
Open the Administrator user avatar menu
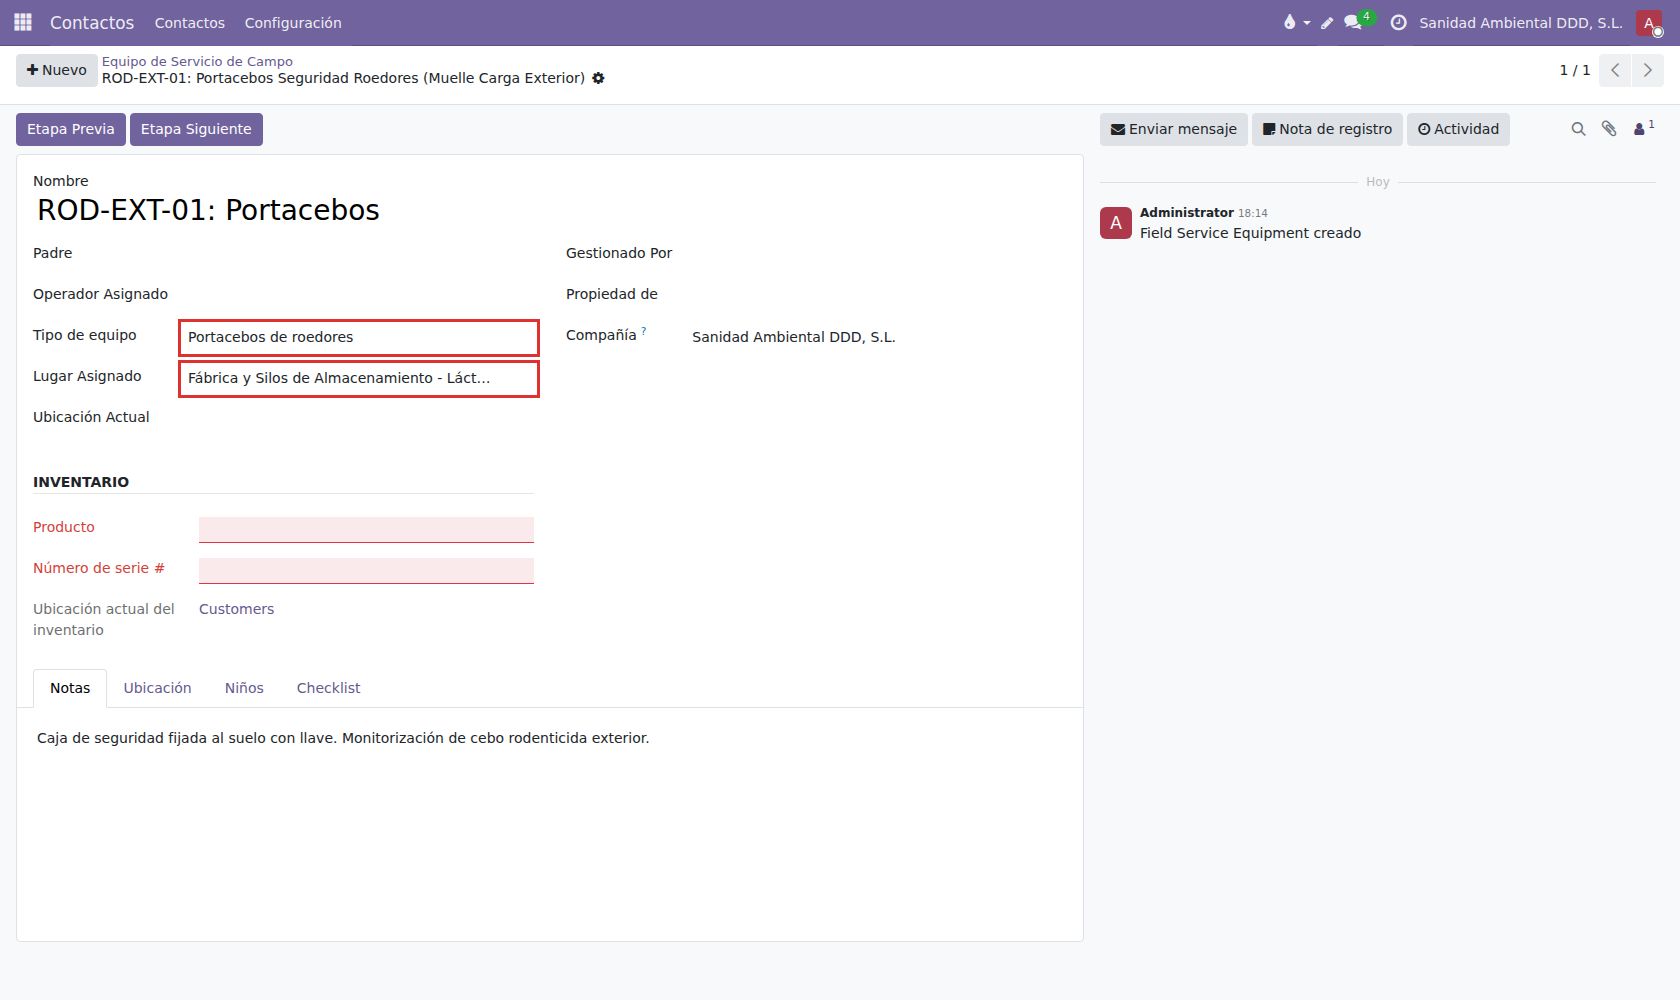click(x=1649, y=22)
